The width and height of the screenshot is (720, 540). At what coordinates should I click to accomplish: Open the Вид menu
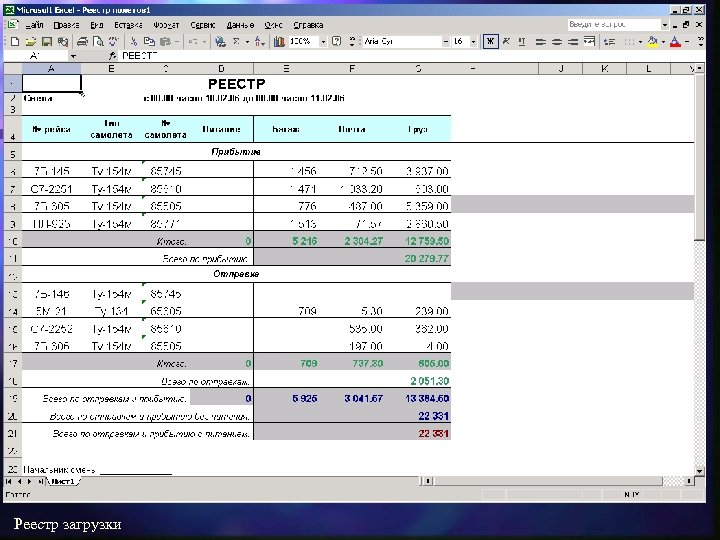point(96,25)
